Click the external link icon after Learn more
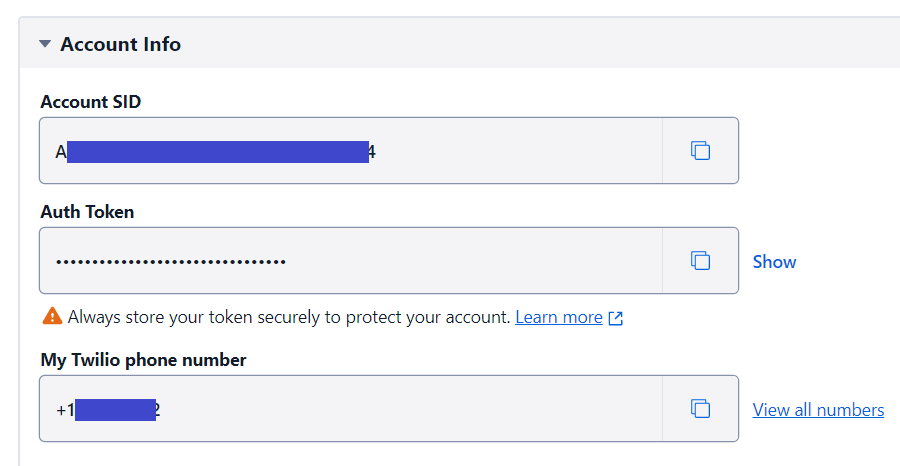 point(615,318)
